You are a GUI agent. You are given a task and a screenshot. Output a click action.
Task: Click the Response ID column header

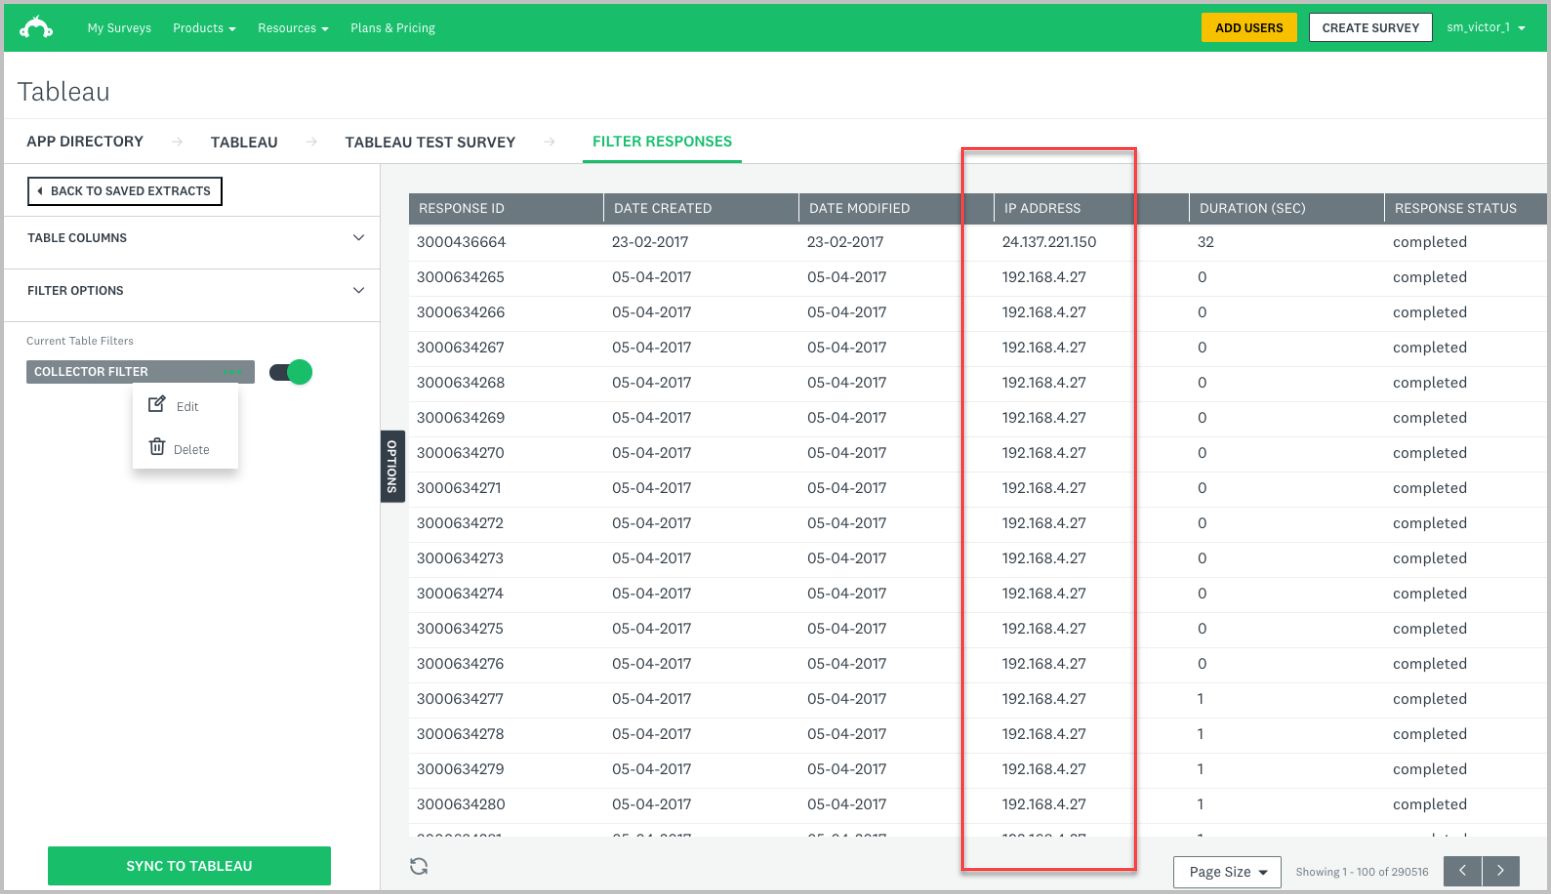(x=505, y=208)
